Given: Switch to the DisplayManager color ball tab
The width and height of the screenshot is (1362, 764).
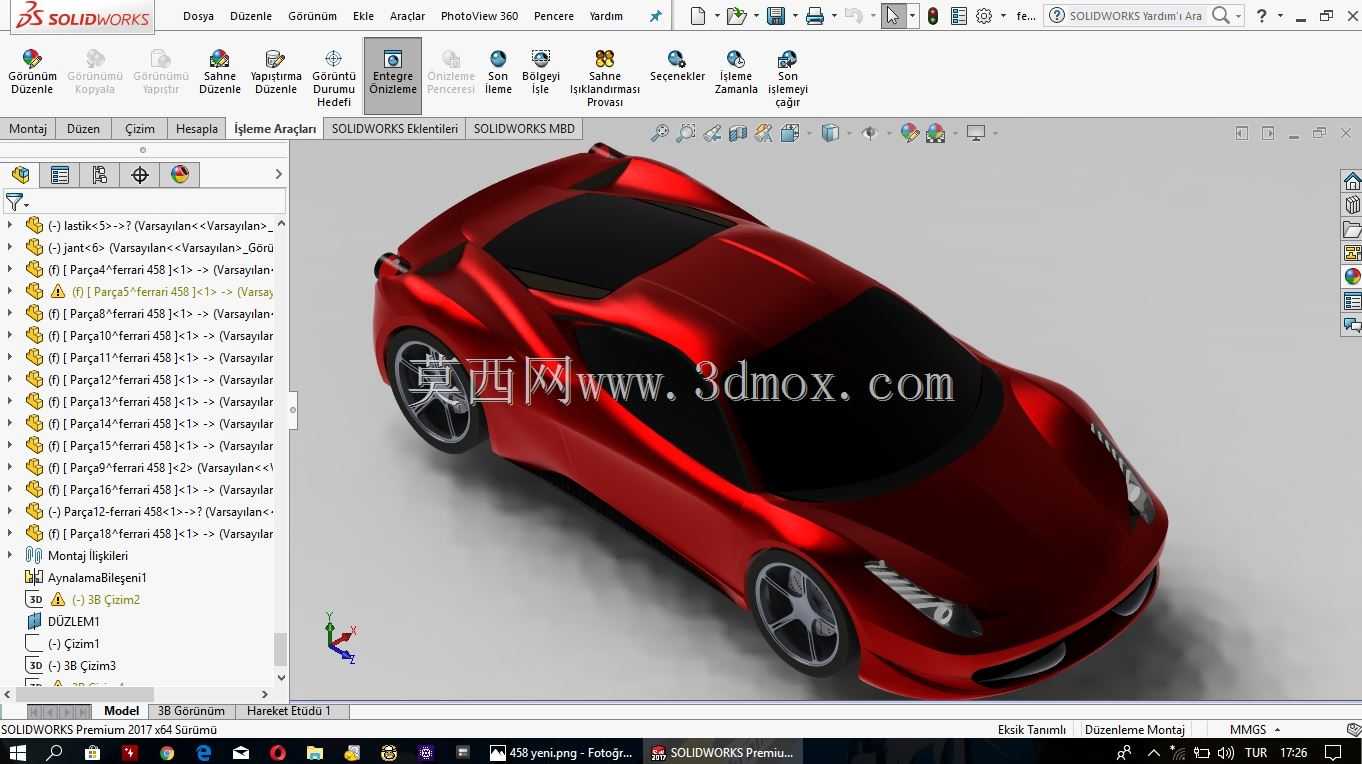Looking at the screenshot, I should point(180,175).
